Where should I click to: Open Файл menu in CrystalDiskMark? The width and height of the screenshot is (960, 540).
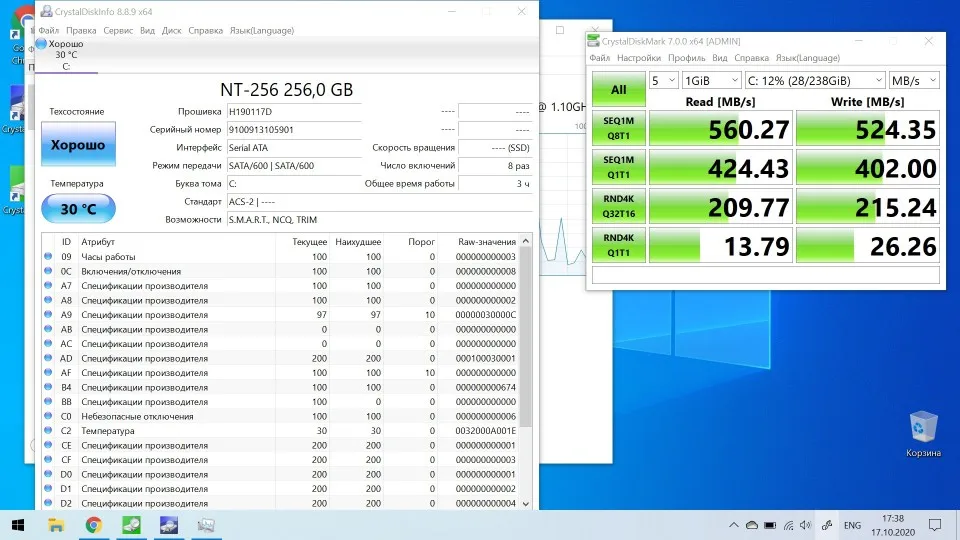599,58
